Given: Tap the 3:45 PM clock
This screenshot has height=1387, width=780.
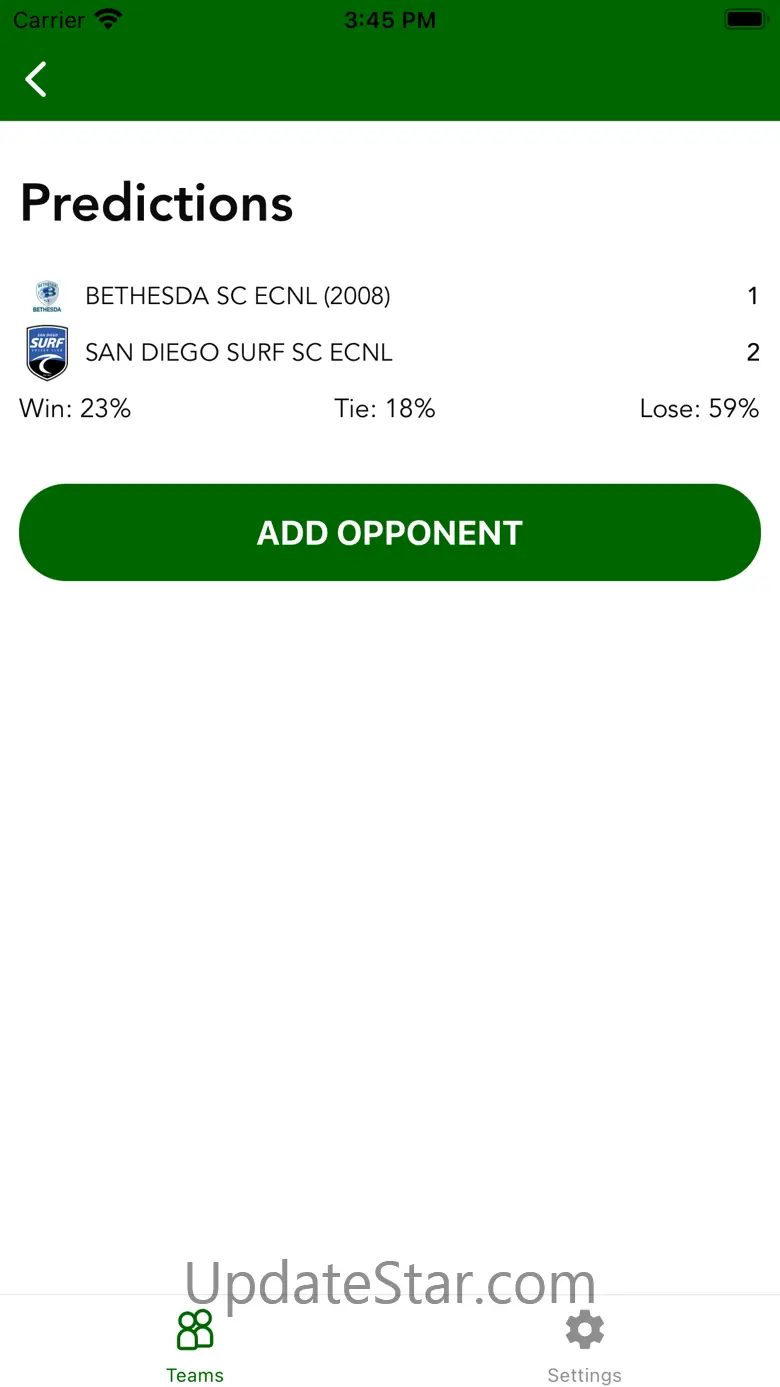Looking at the screenshot, I should pyautogui.click(x=390, y=20).
